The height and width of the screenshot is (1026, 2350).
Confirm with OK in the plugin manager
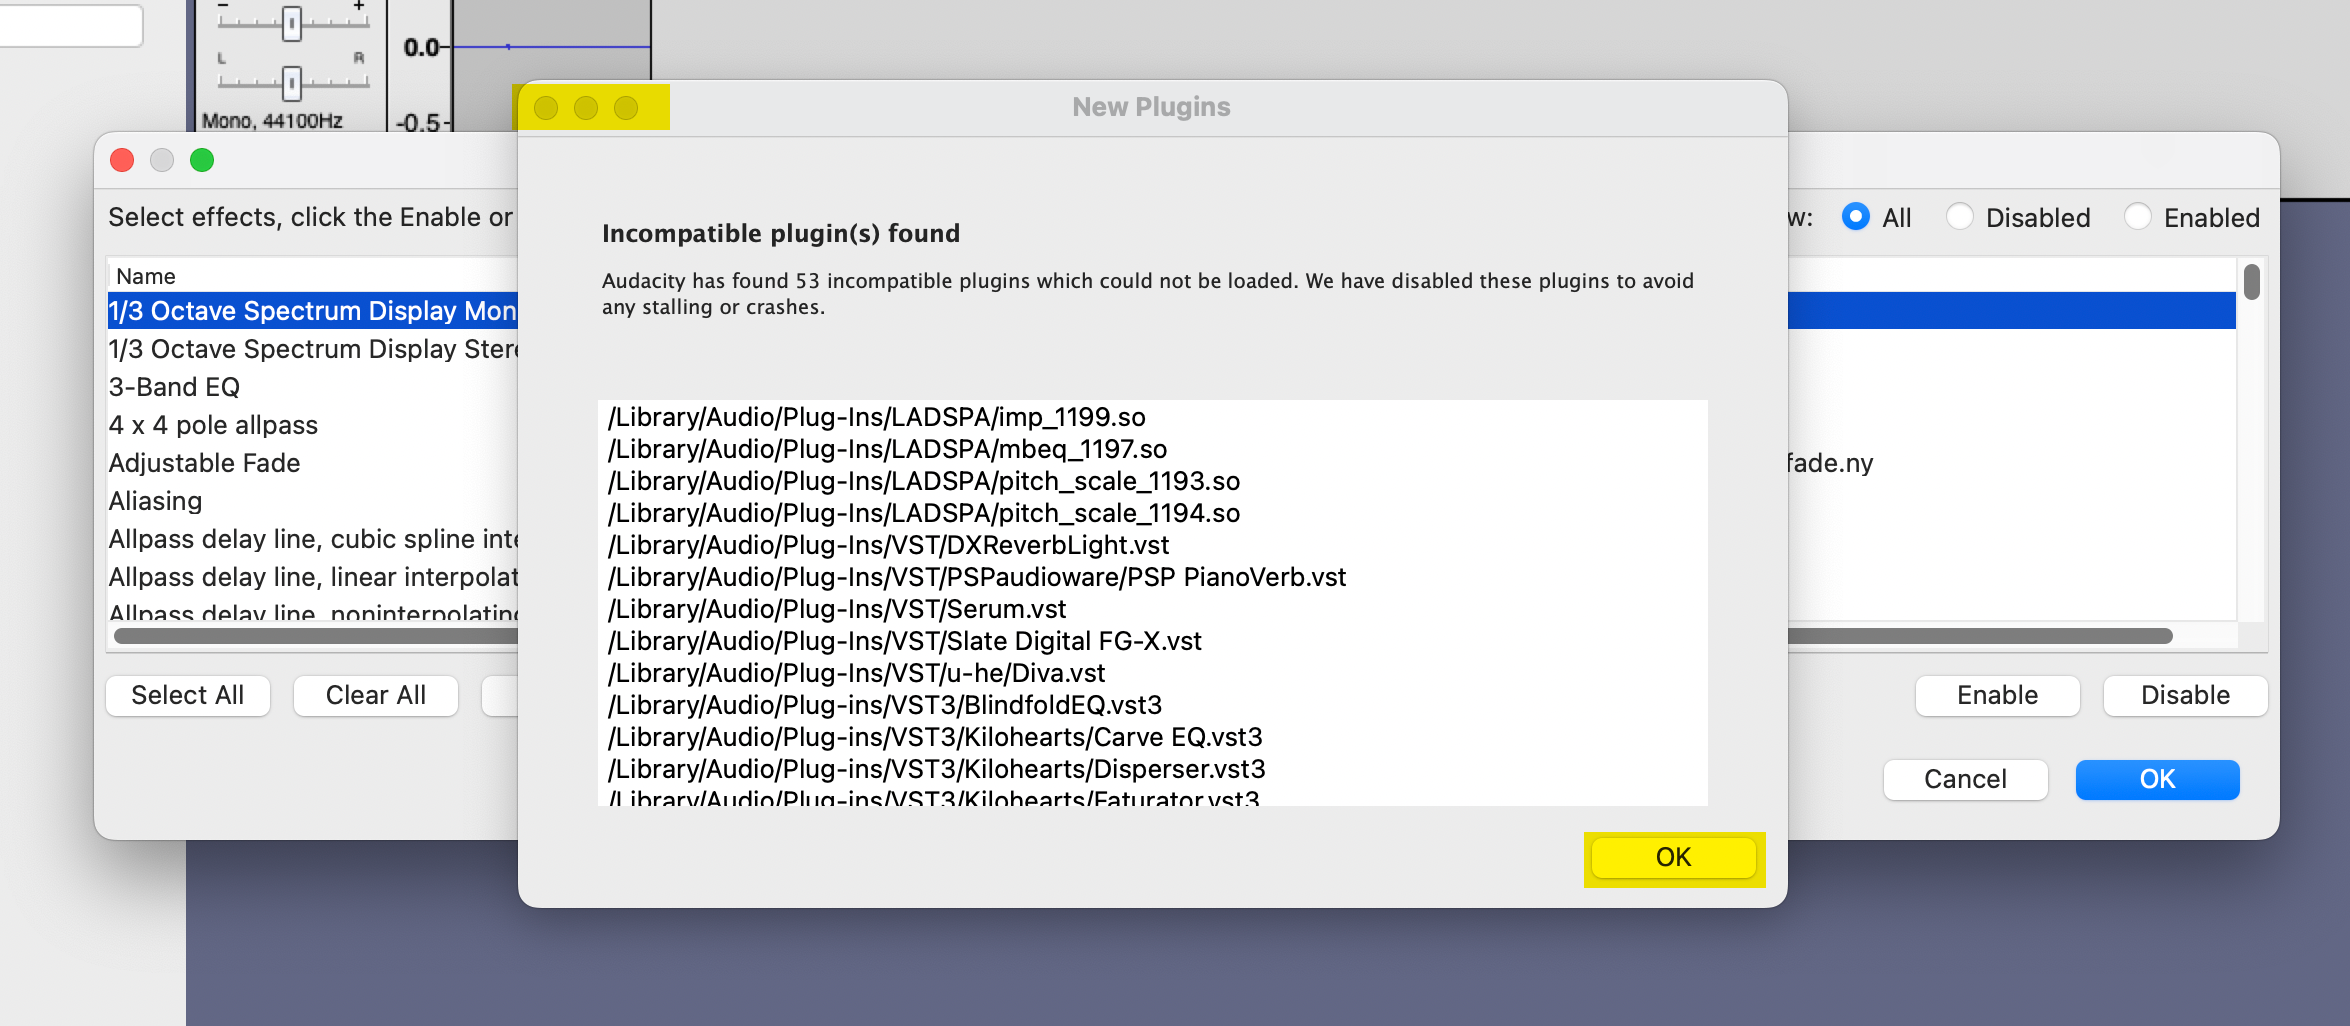[x=2157, y=779]
